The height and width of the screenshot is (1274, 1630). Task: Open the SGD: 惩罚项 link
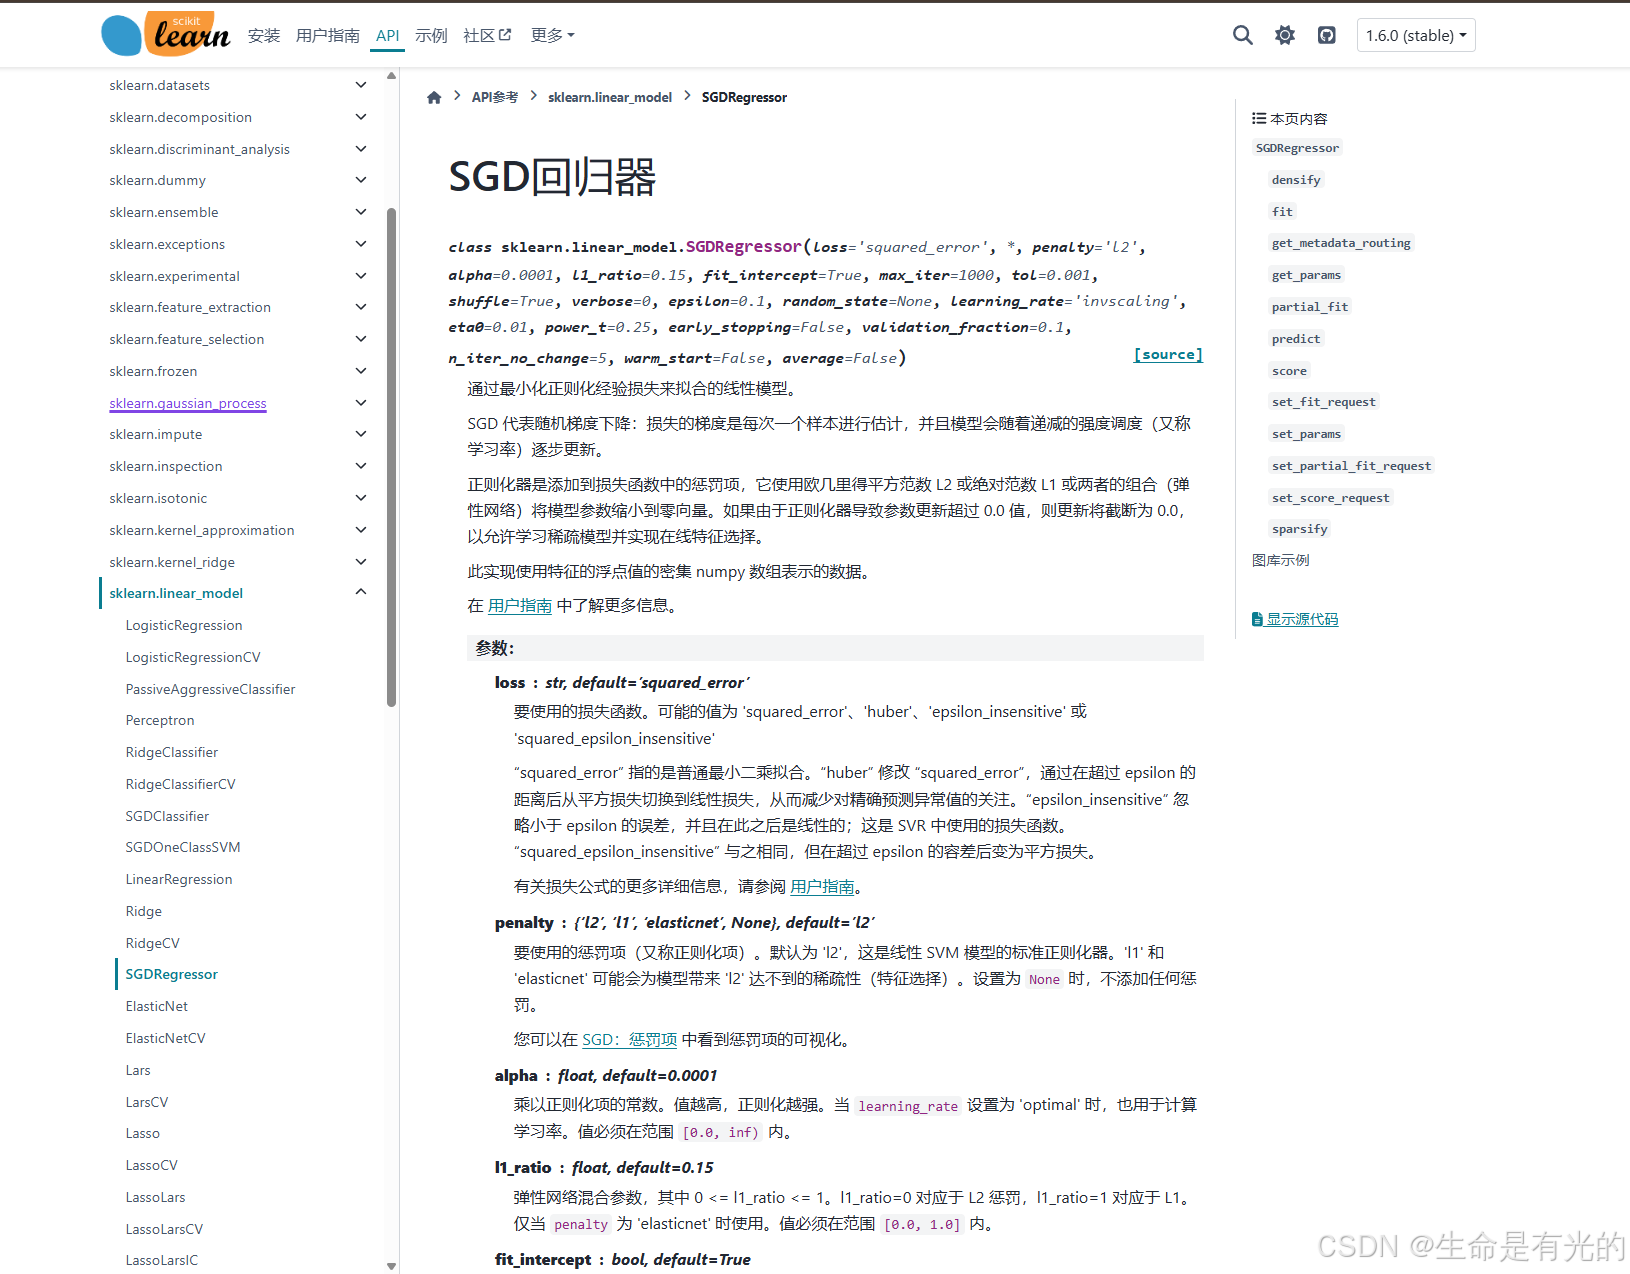(x=630, y=1040)
